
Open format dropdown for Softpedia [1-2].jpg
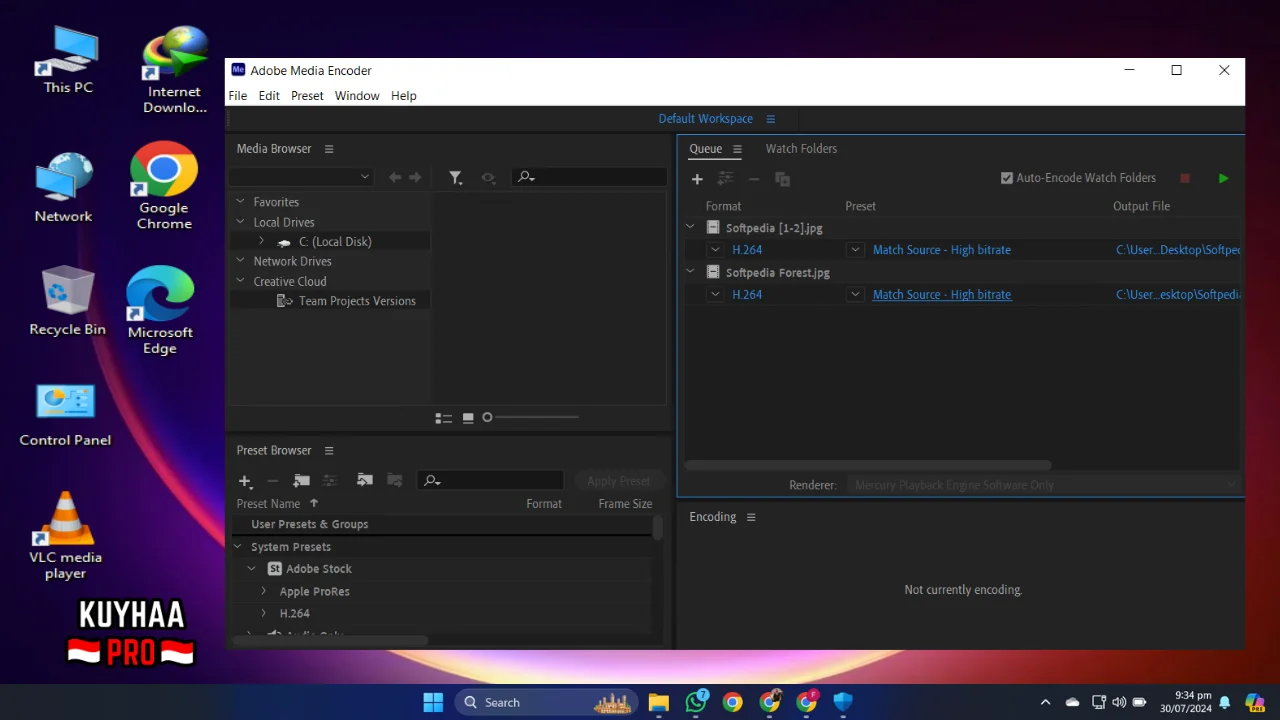point(715,250)
